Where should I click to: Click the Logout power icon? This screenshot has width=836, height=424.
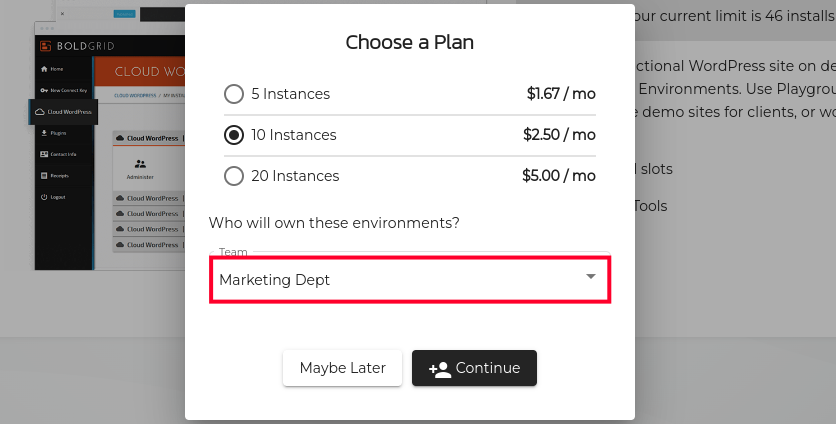43,197
